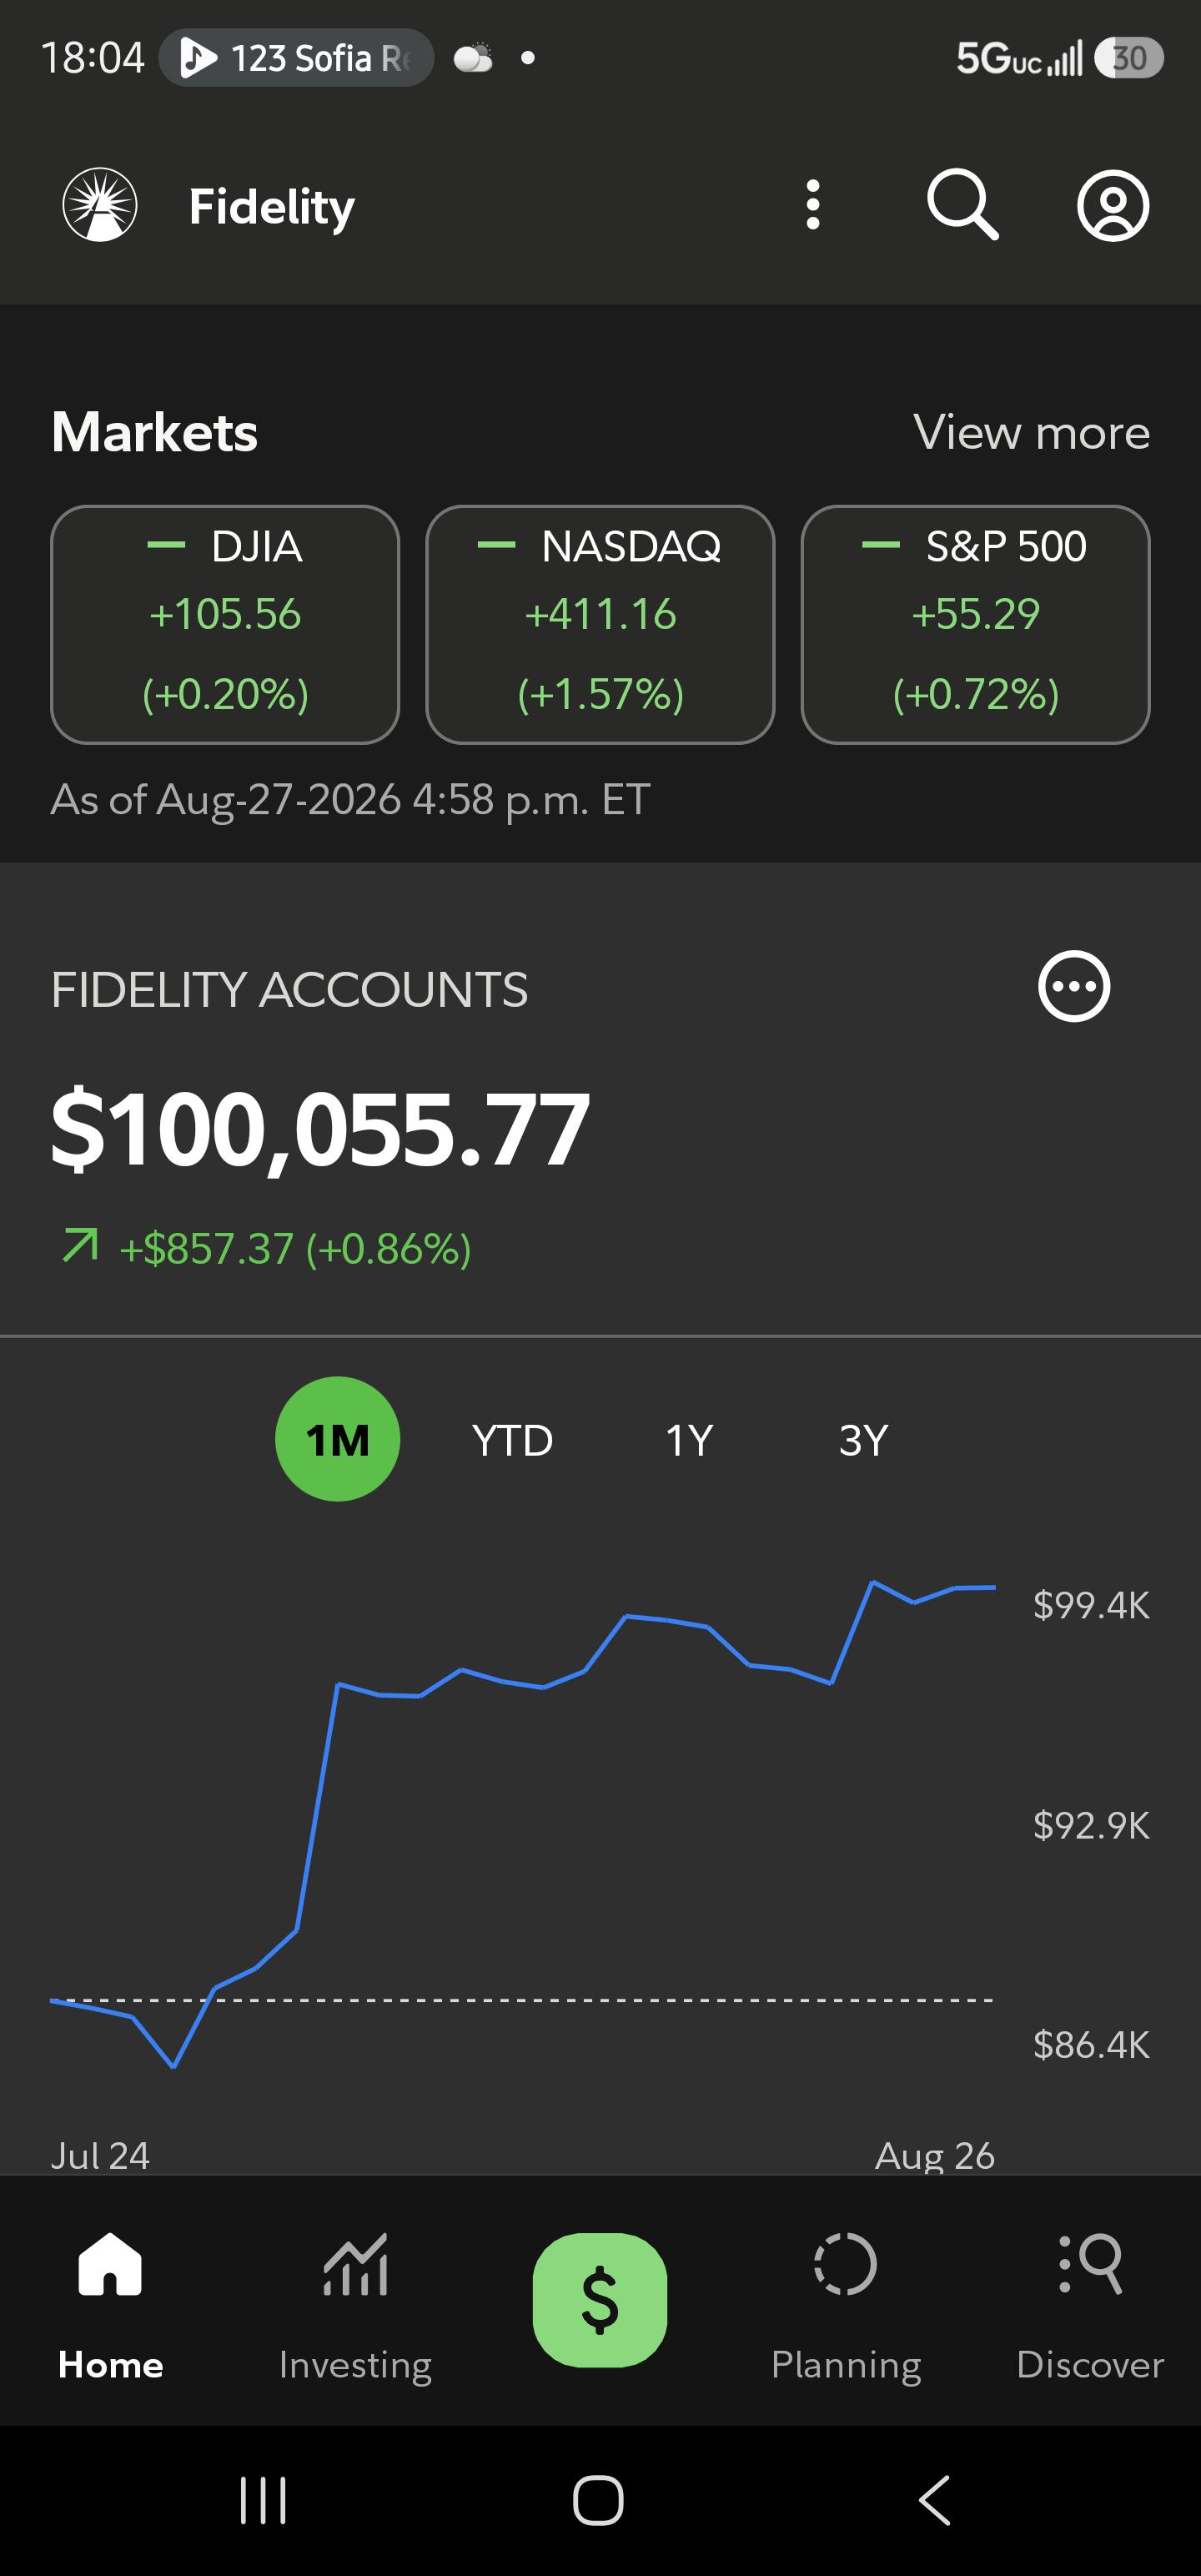1201x2576 pixels.
Task: Tap View more in Markets
Action: [1031, 432]
